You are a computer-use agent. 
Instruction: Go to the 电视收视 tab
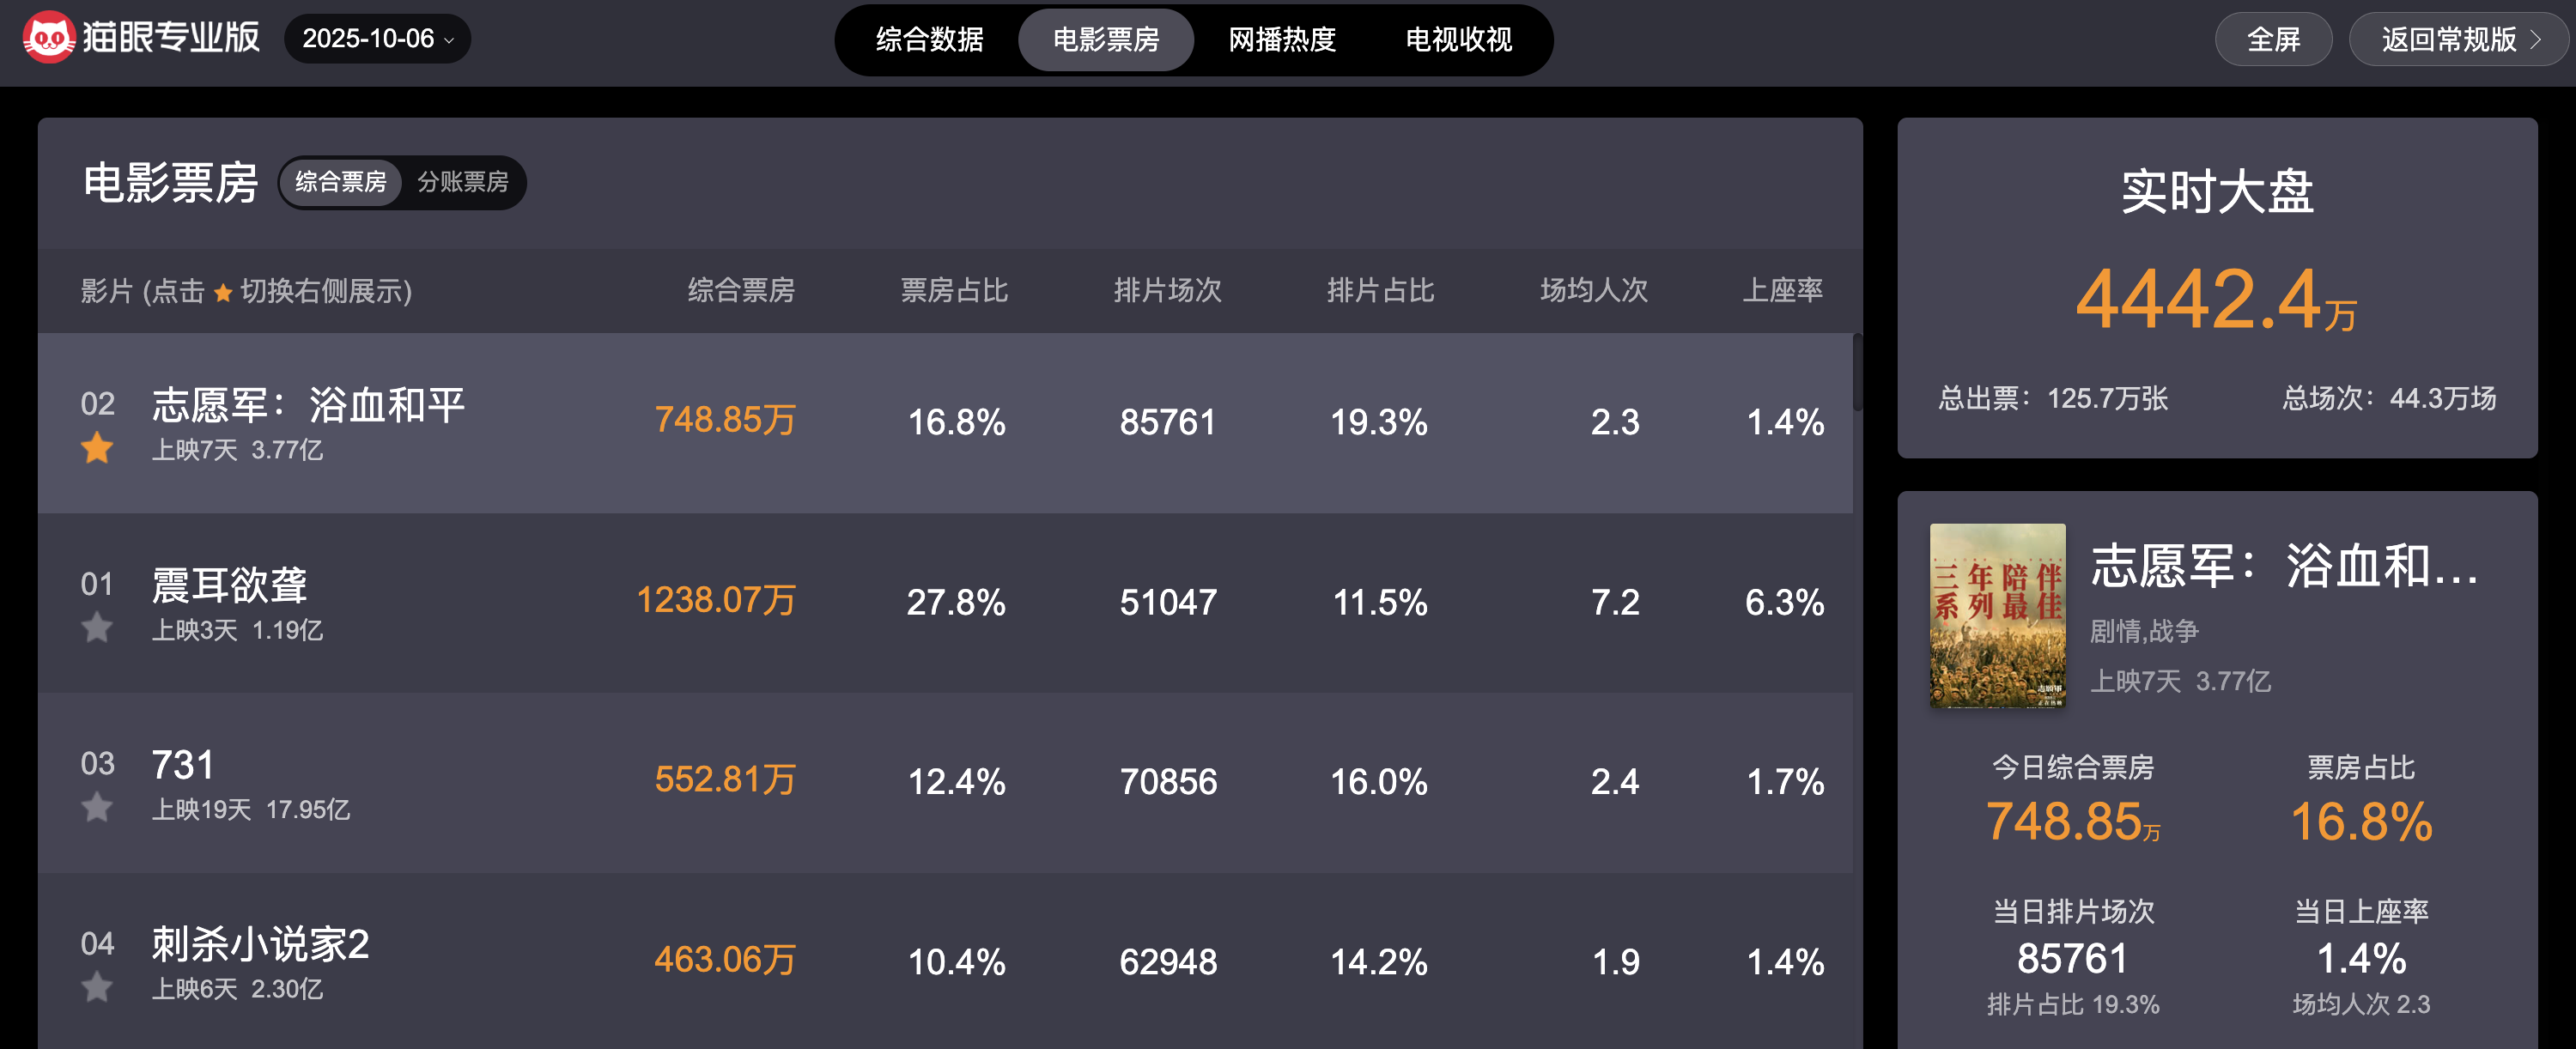(1458, 40)
